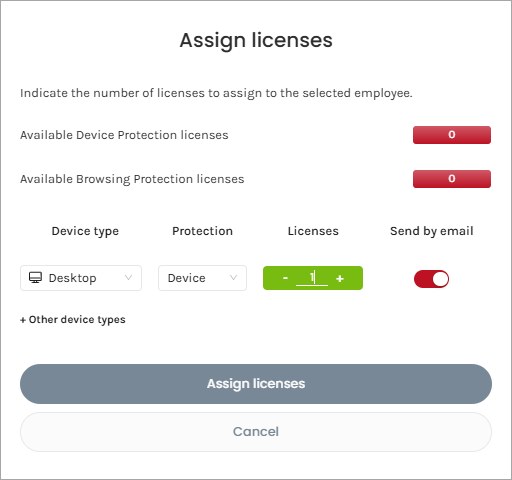Expand Other device types
Viewport: 512px width, 480px height.
73,319
